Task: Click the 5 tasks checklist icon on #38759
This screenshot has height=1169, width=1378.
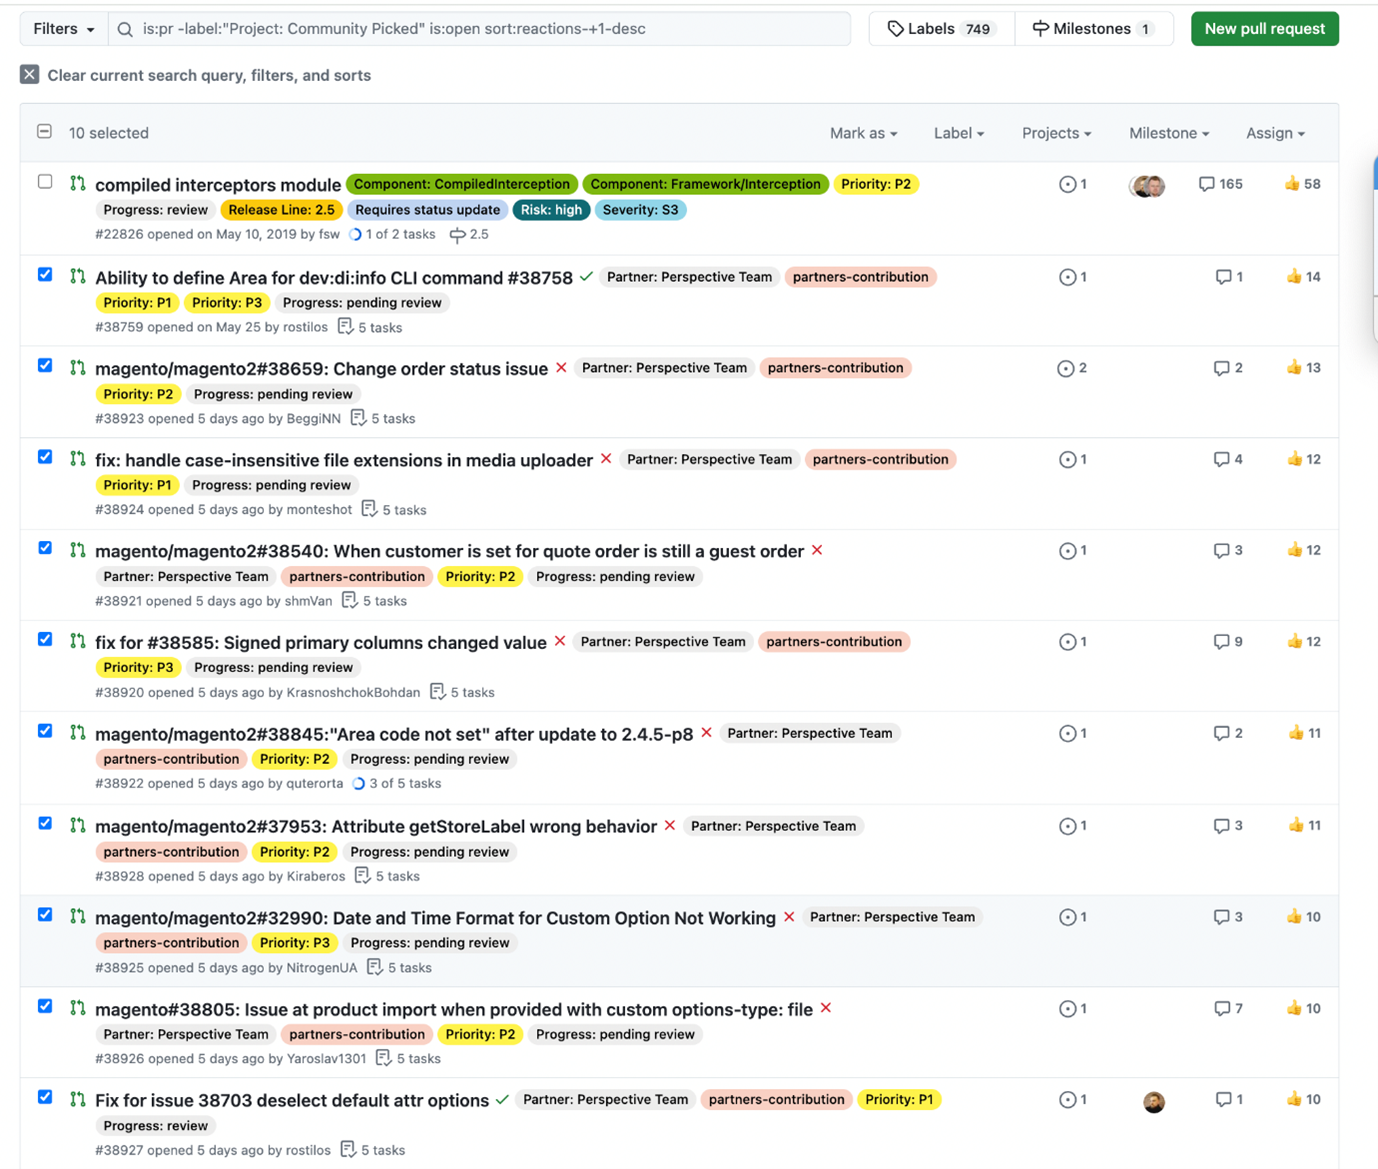Action: (x=345, y=327)
